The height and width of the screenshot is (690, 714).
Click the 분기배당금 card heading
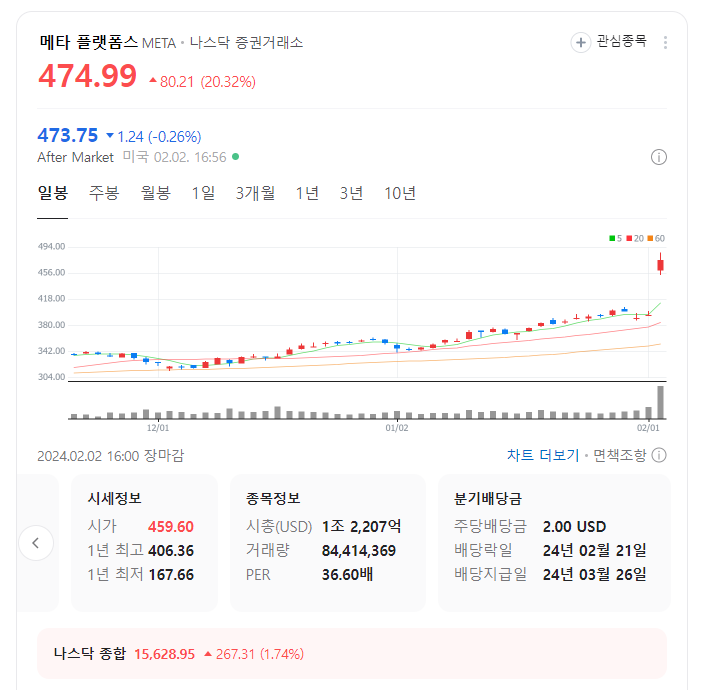[488, 498]
